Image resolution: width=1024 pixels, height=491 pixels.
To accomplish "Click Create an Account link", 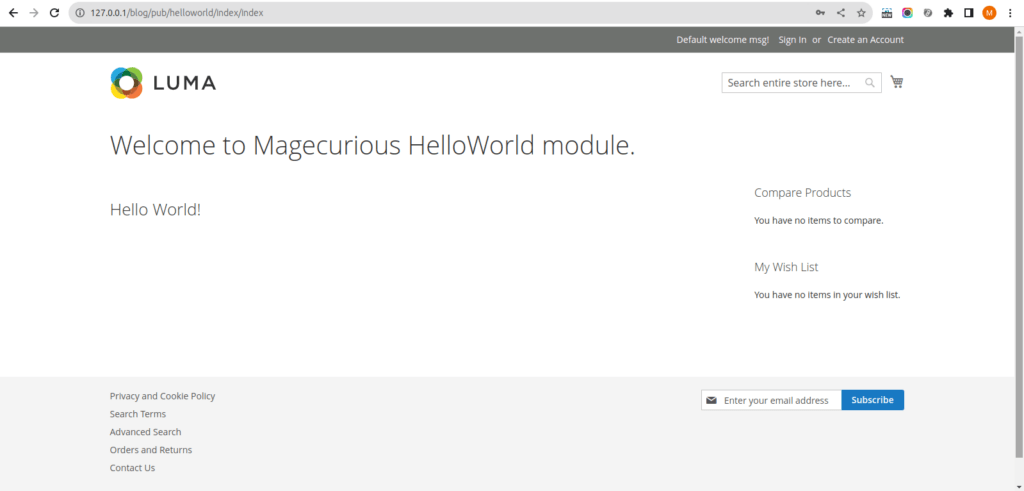I will (865, 40).
